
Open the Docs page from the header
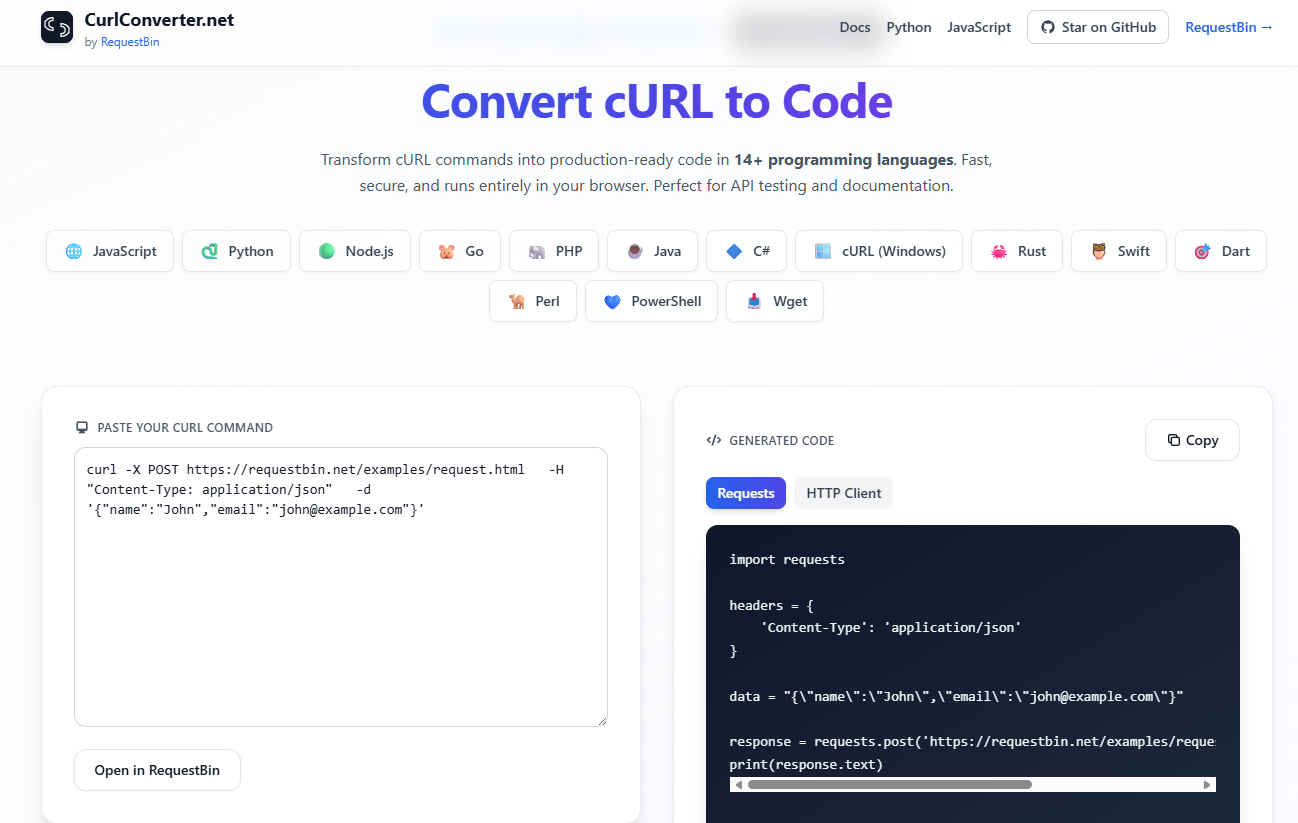click(855, 27)
